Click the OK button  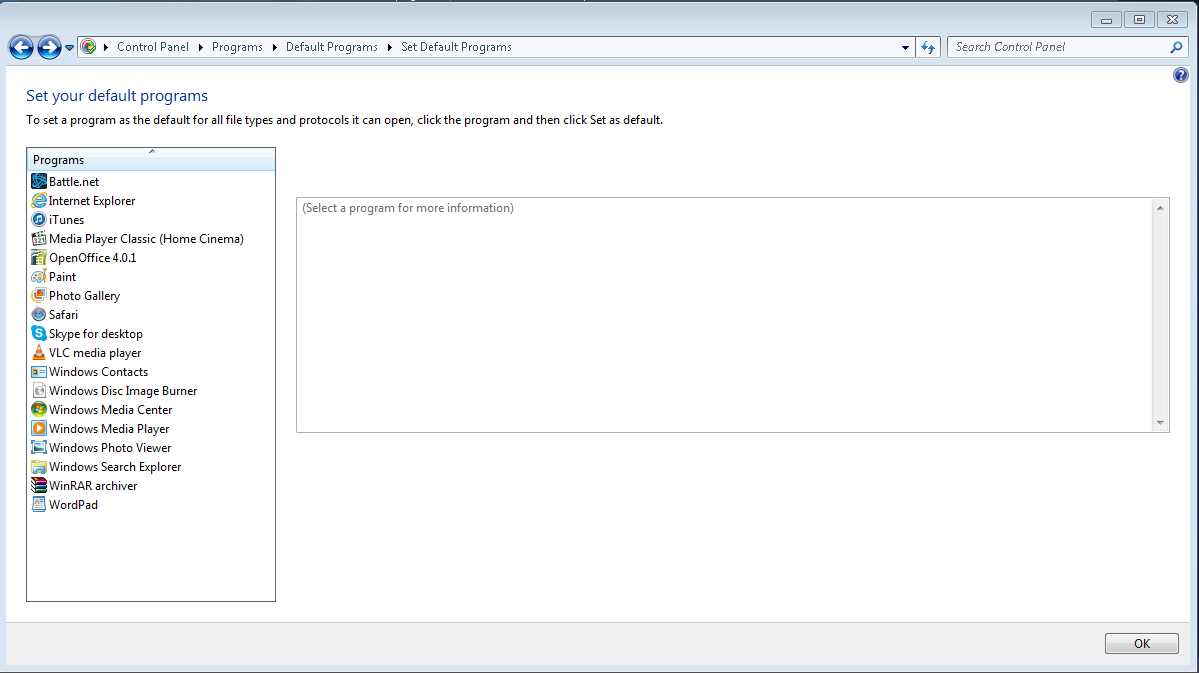pos(1142,644)
